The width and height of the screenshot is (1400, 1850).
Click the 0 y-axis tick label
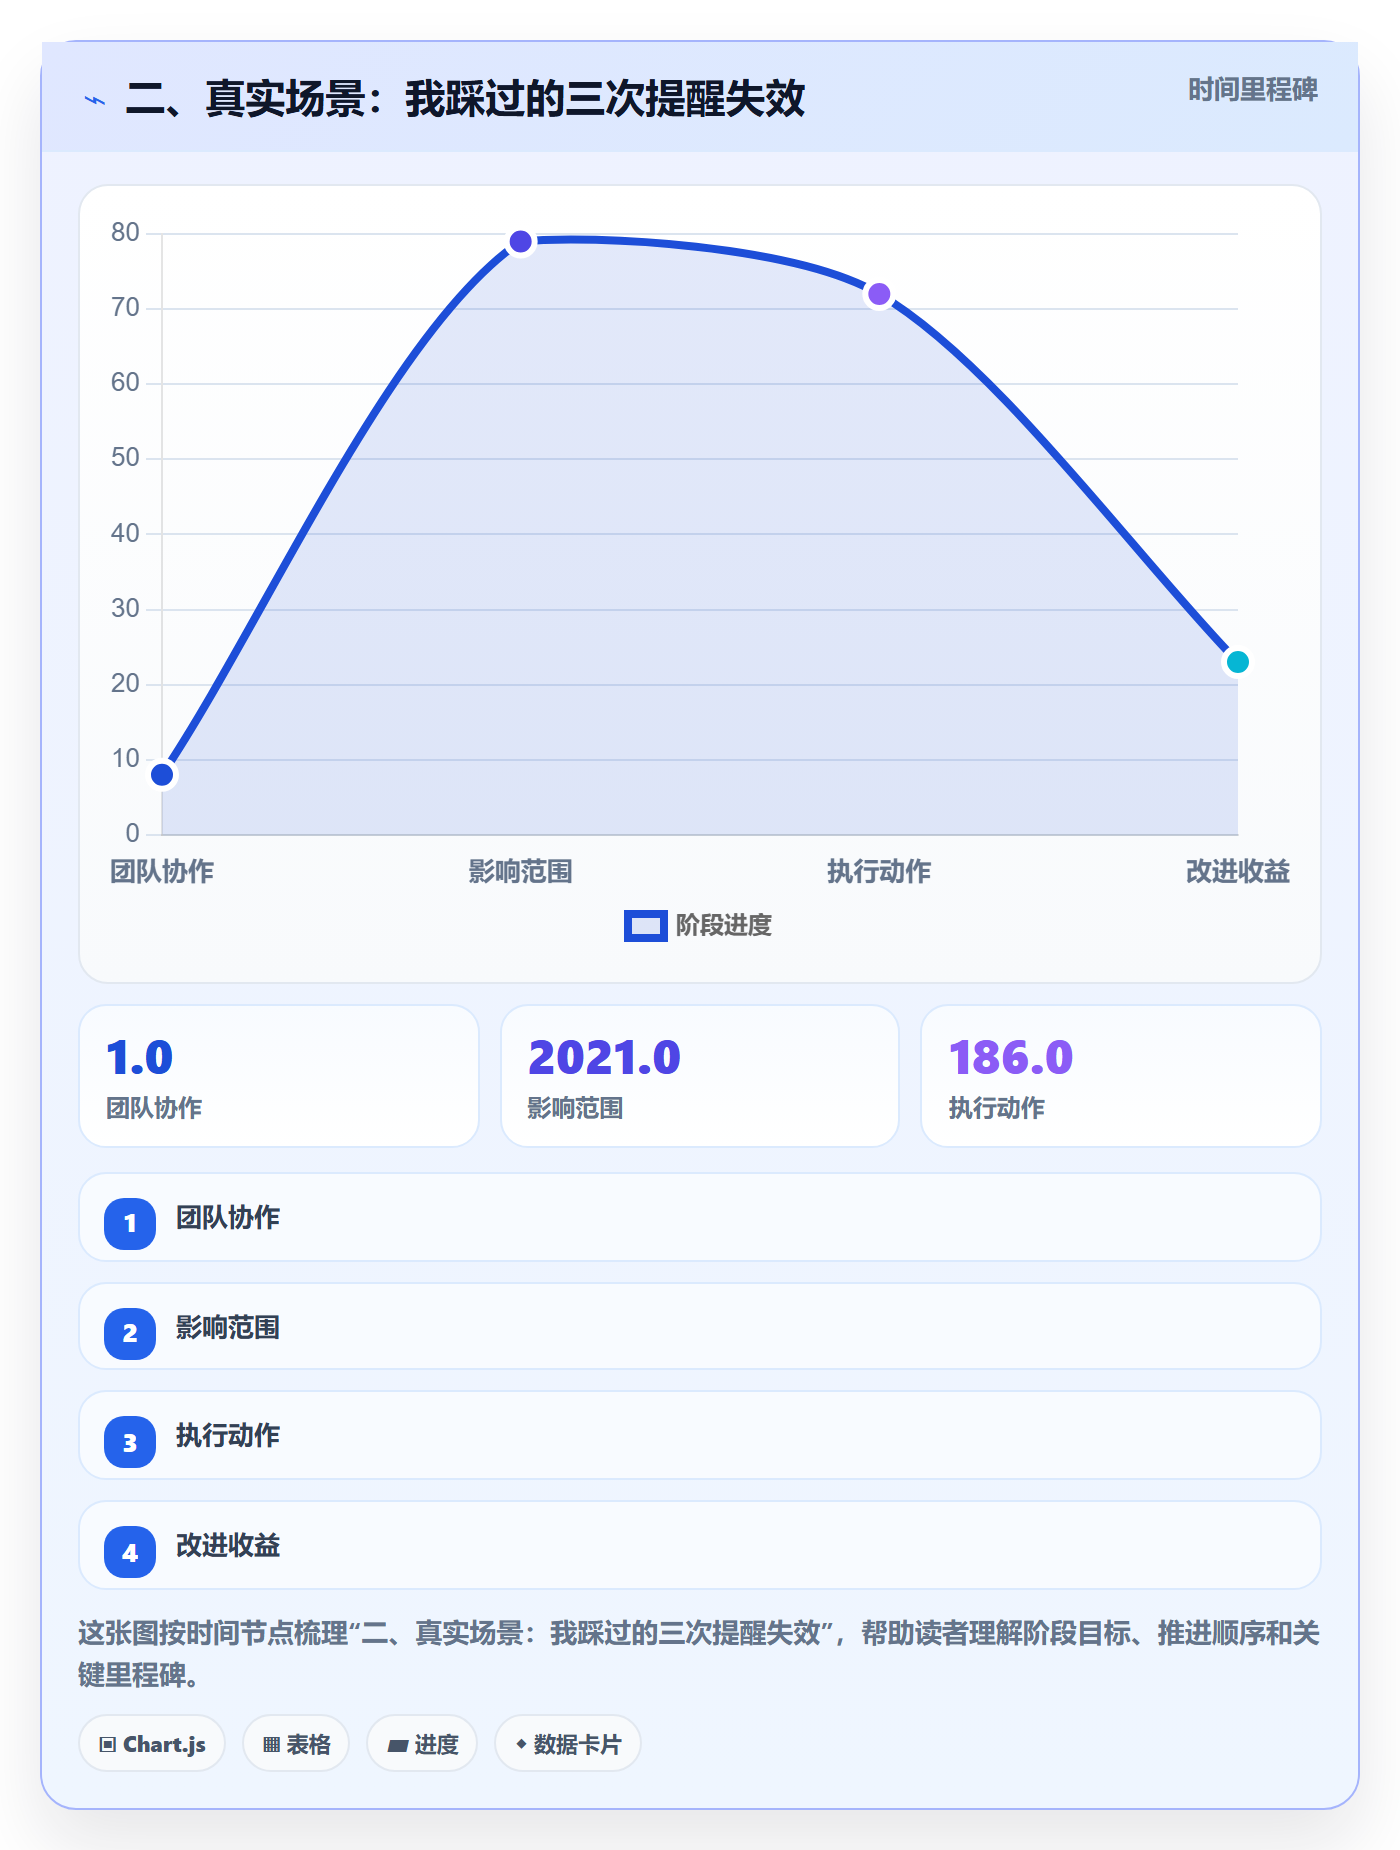click(132, 834)
